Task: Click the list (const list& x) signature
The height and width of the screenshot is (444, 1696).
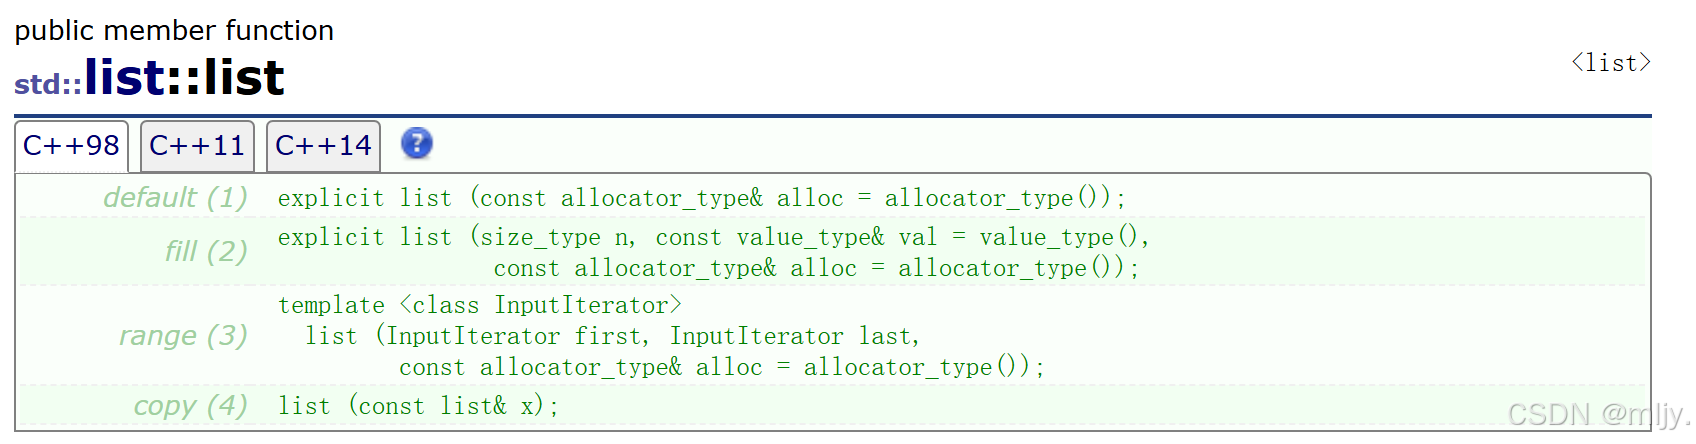Action: coord(419,406)
